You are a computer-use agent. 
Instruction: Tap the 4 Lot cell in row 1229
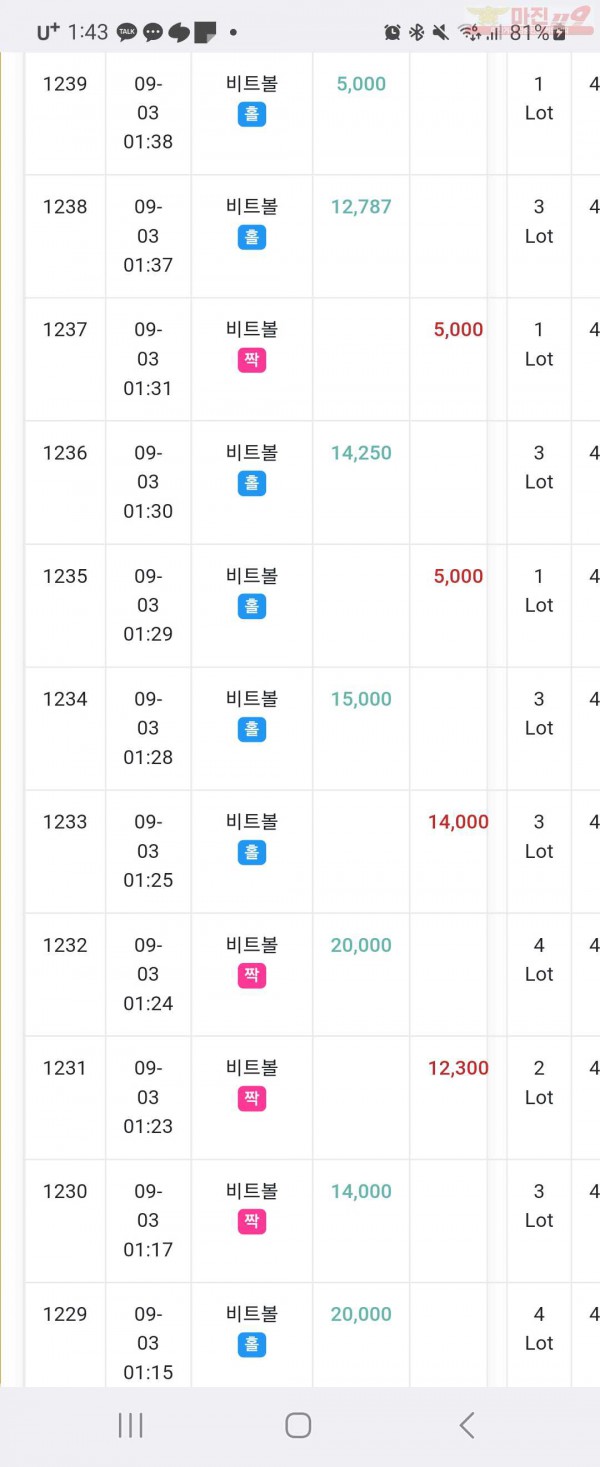click(x=539, y=1328)
